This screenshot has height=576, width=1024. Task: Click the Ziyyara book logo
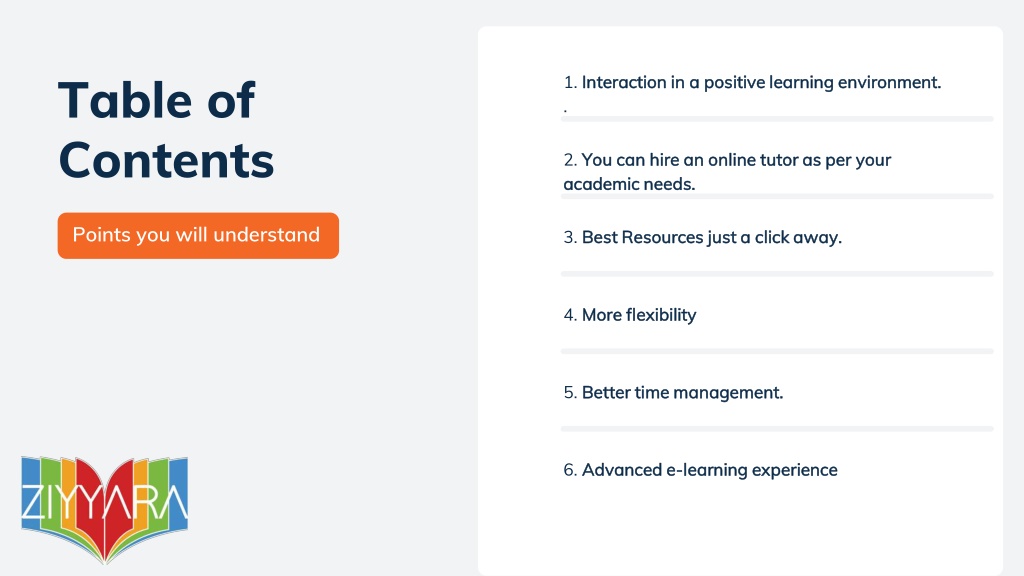(104, 509)
